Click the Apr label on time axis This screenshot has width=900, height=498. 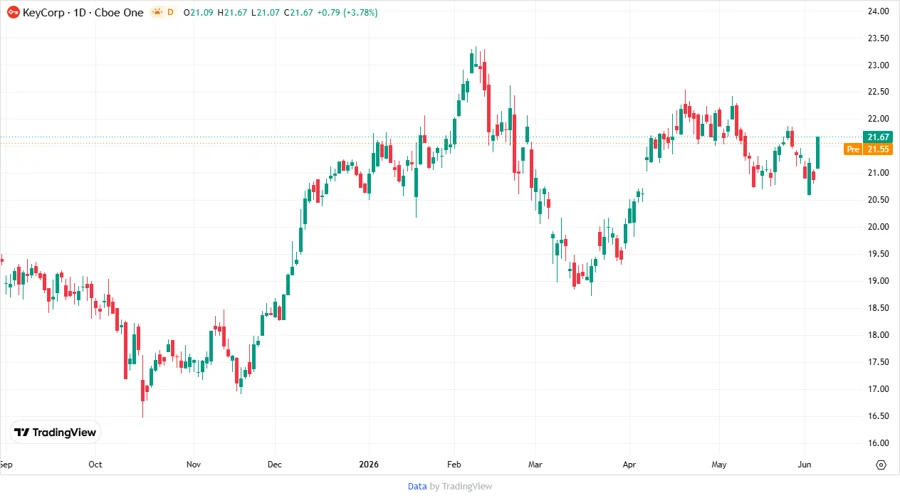(x=629, y=465)
